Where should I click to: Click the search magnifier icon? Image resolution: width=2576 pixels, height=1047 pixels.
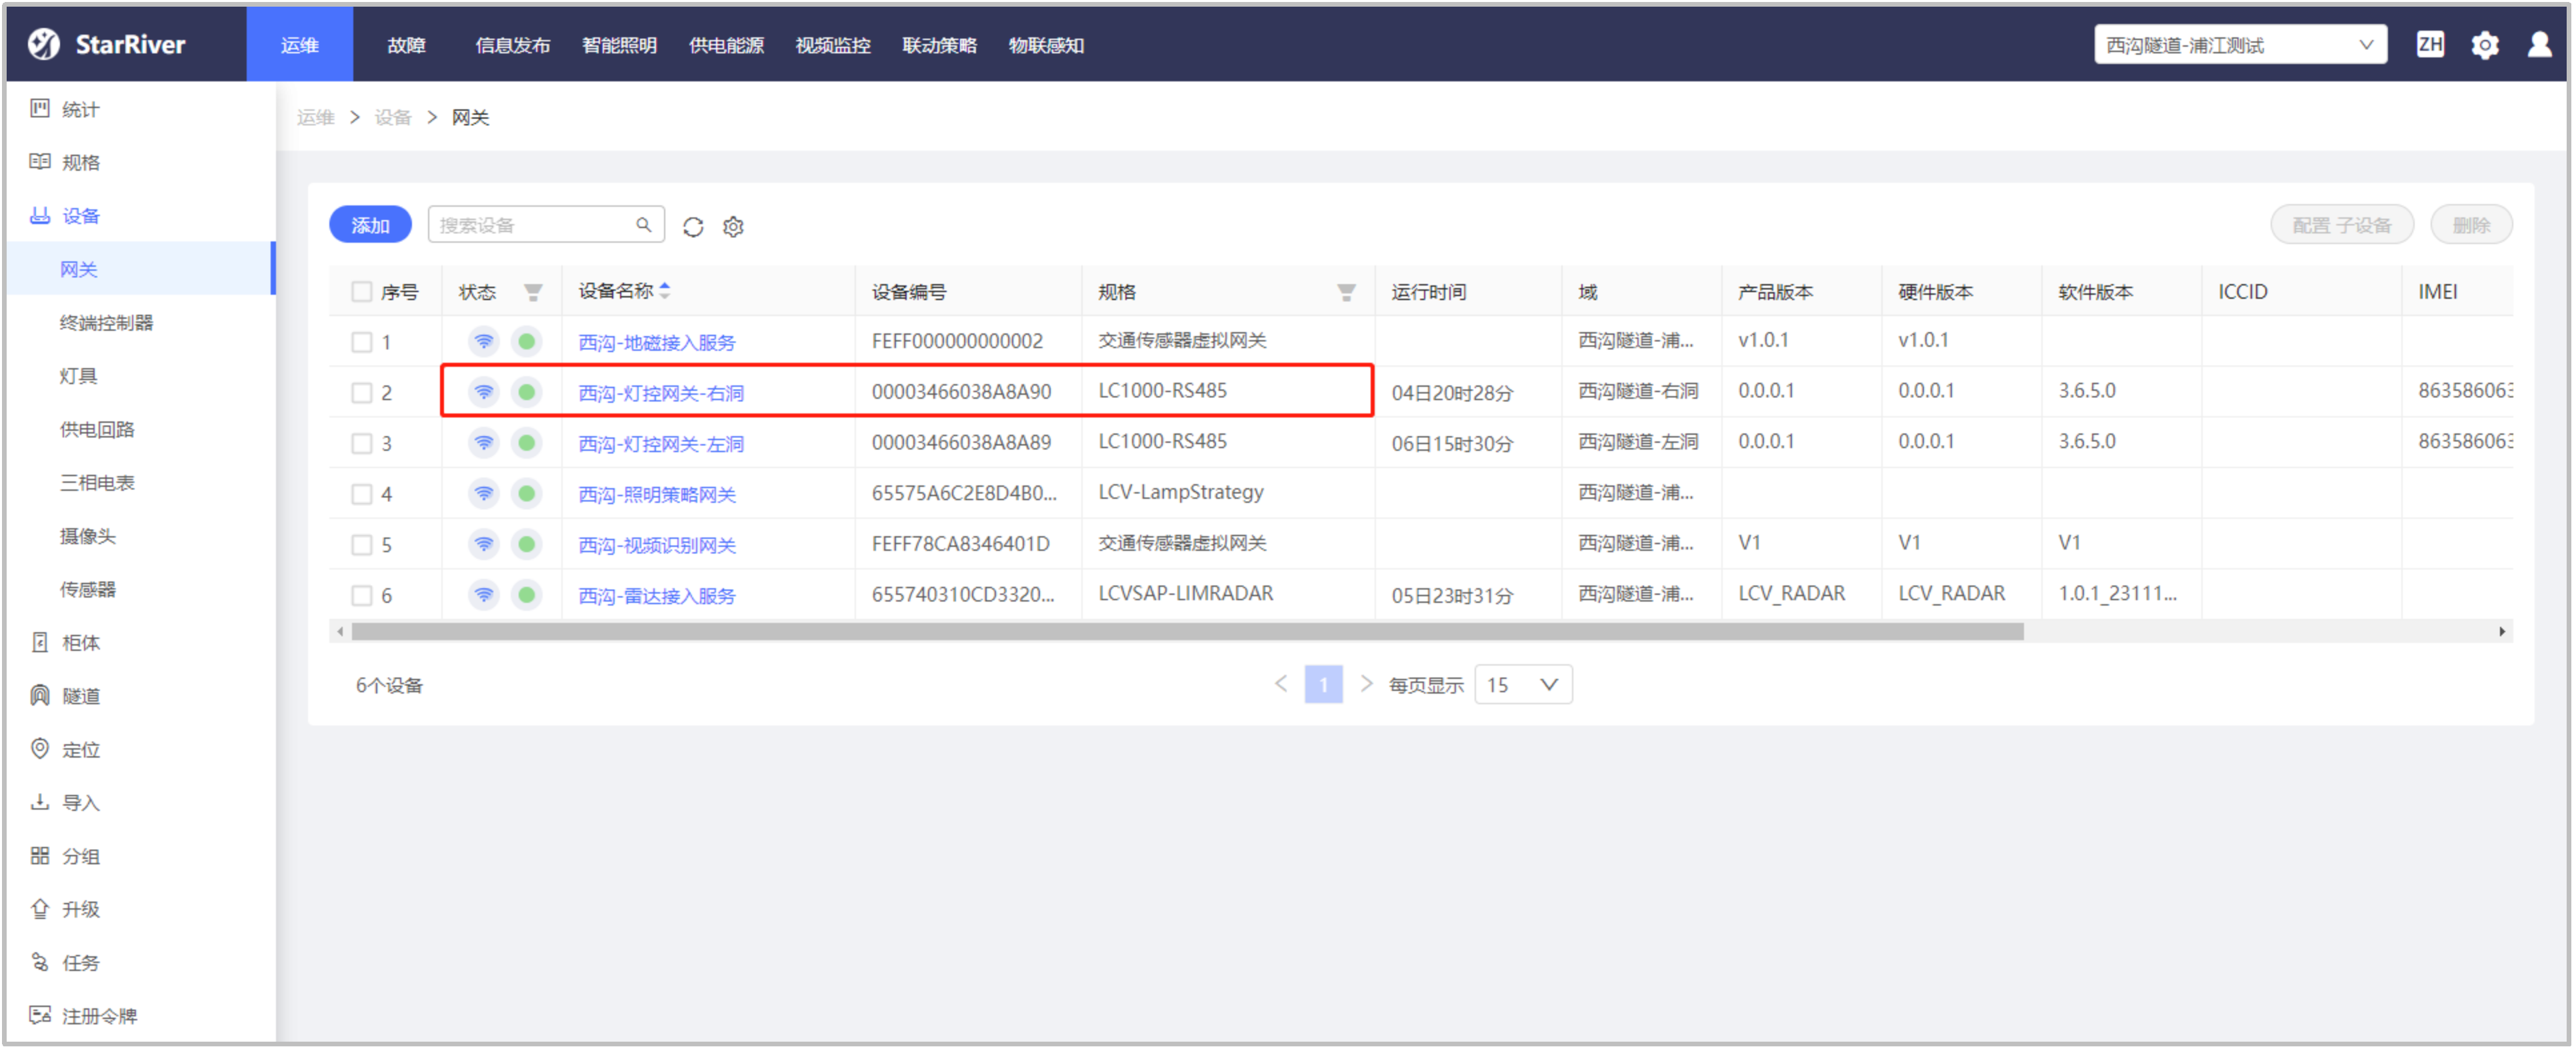(644, 225)
